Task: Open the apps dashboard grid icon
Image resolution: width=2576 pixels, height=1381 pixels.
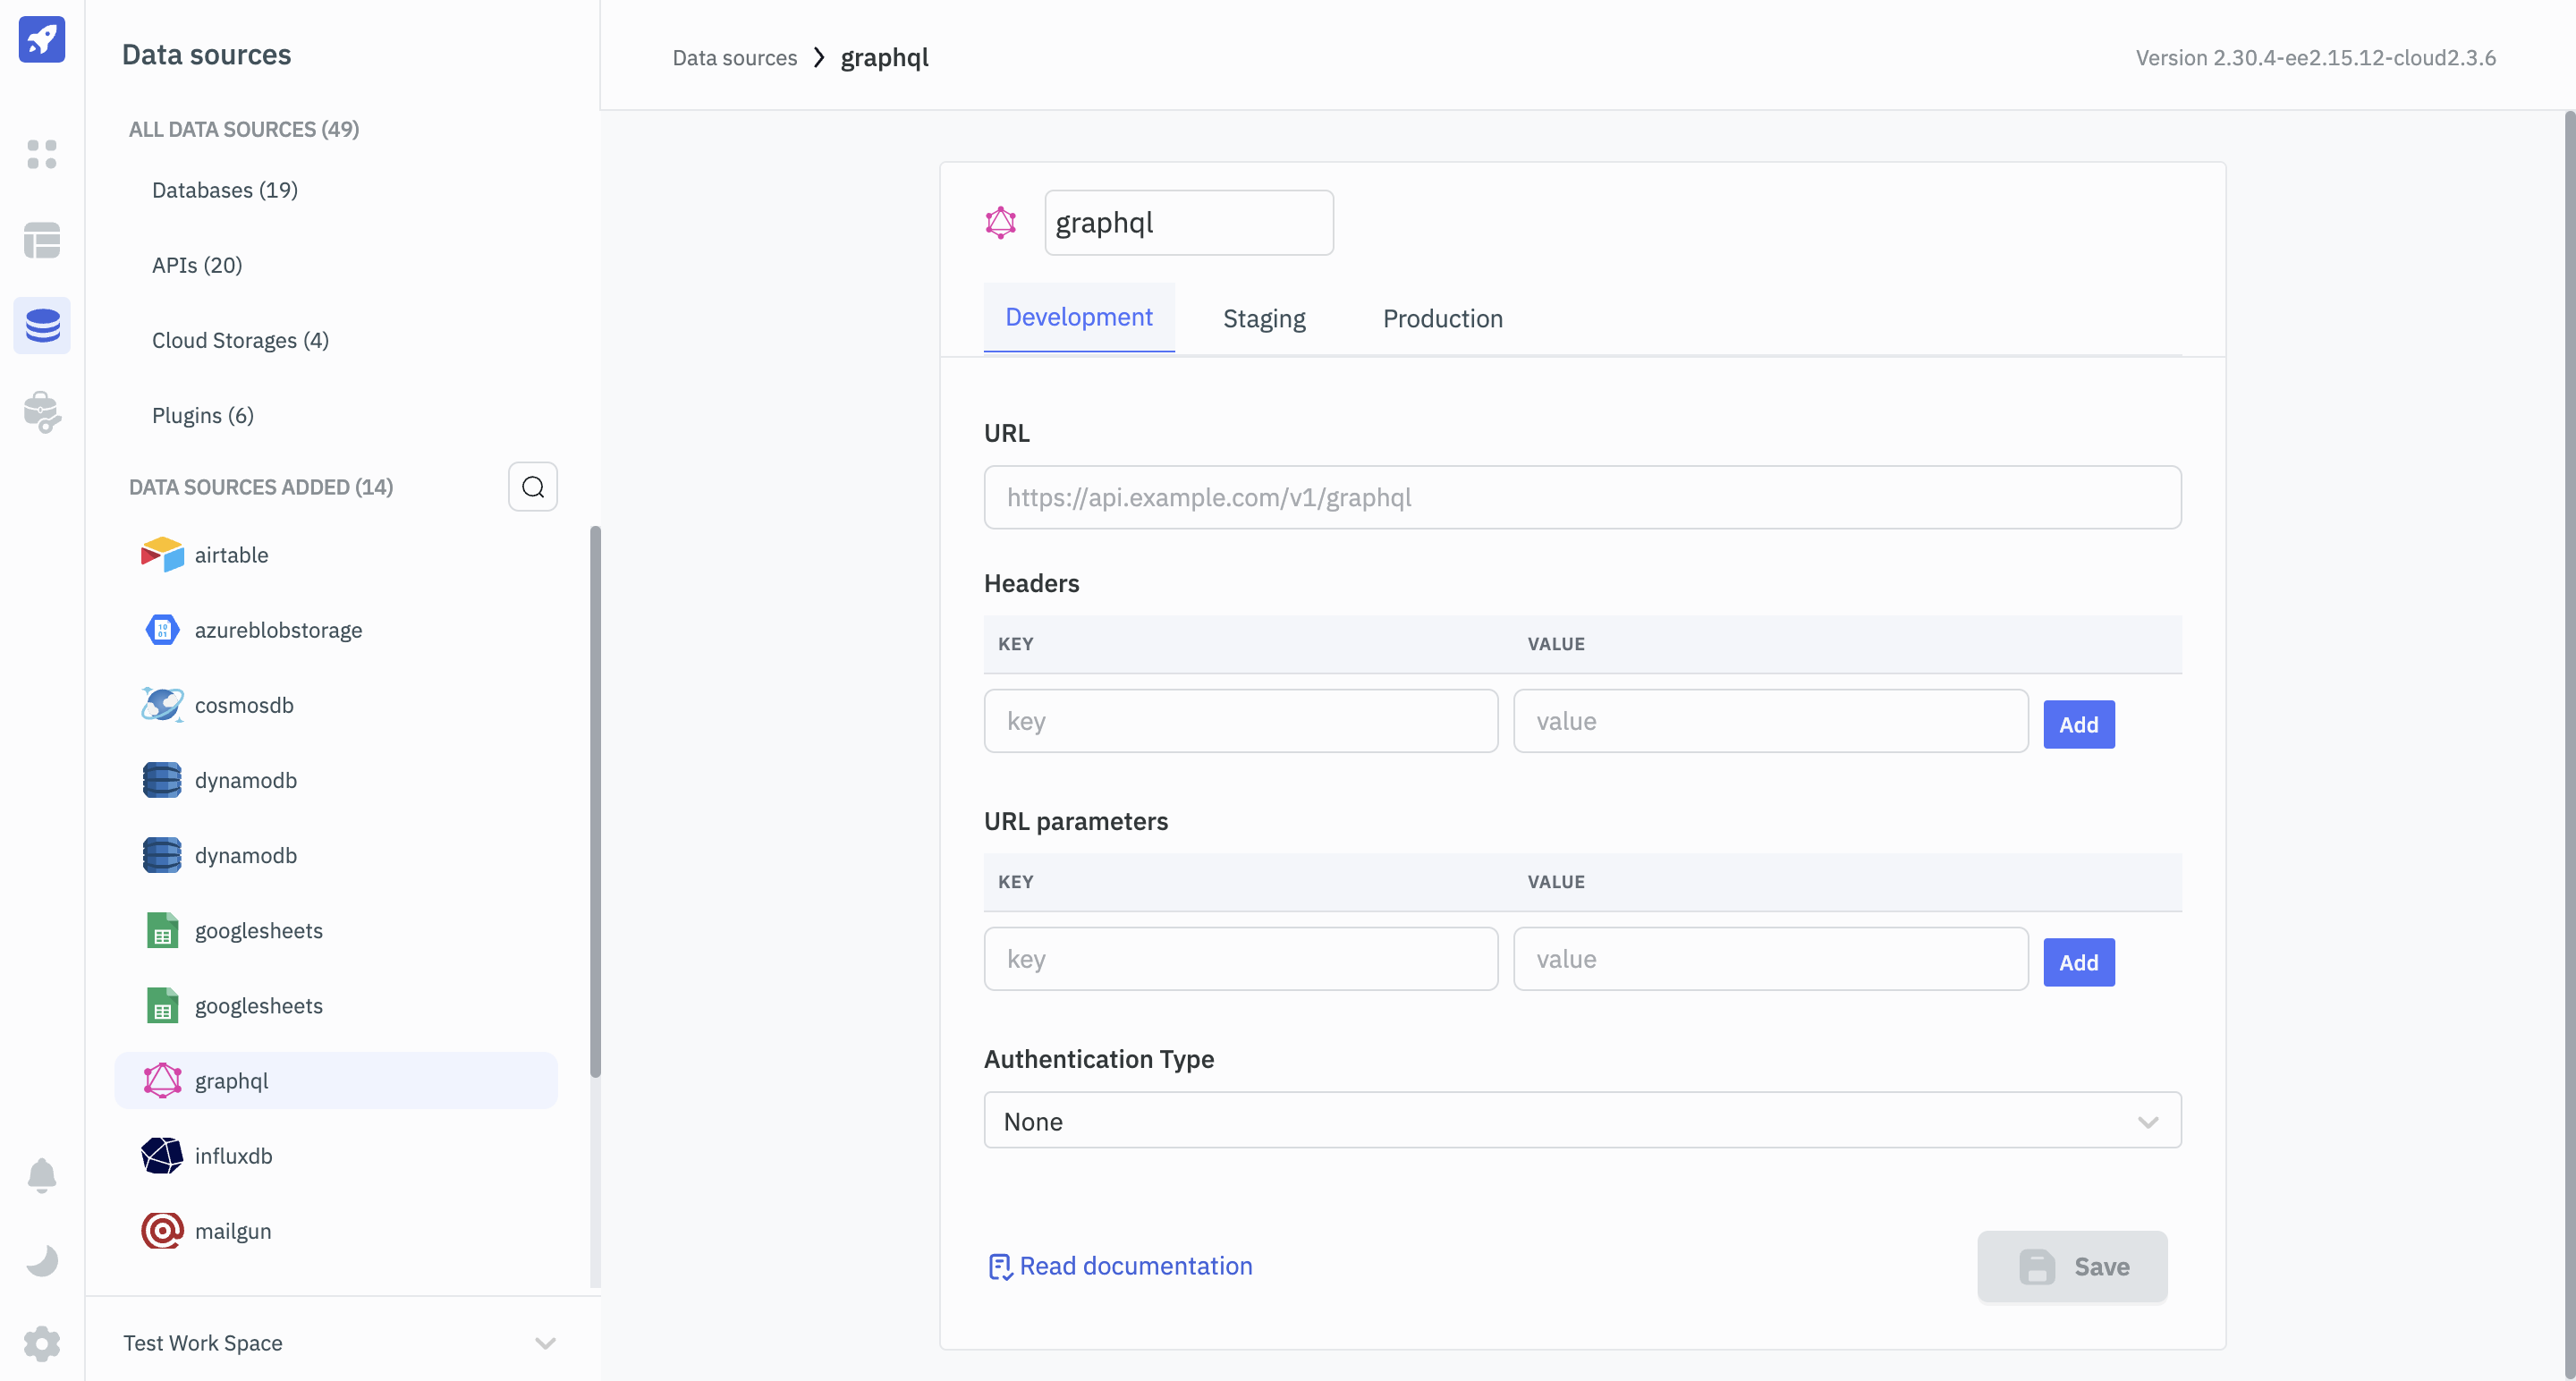Action: click(42, 154)
